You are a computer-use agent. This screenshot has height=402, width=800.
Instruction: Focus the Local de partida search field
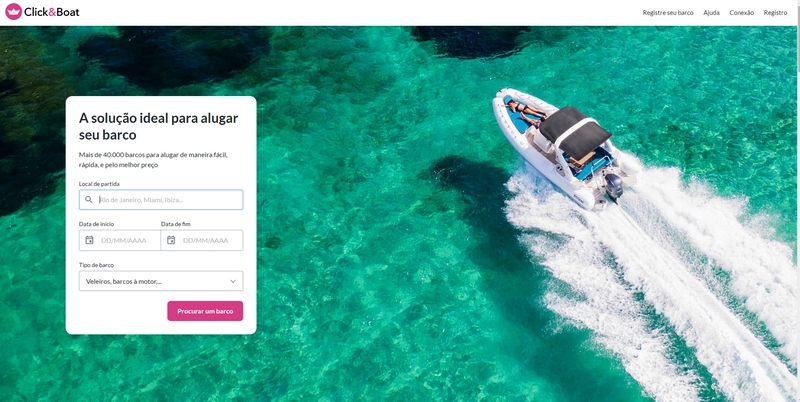(x=161, y=199)
